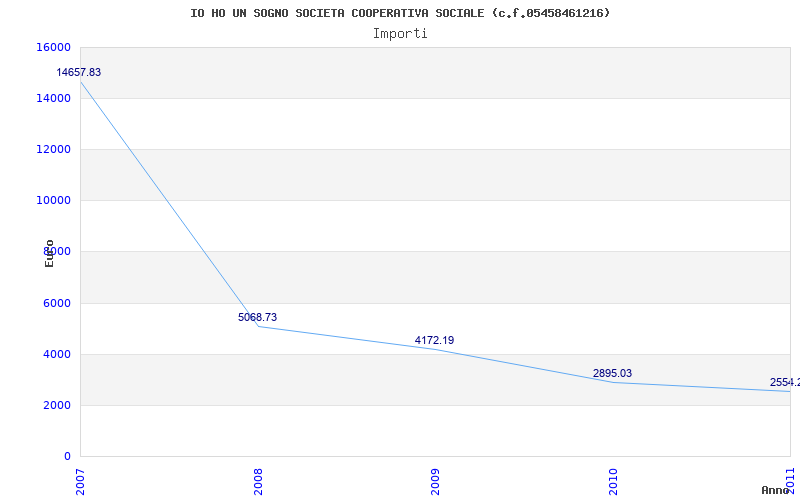This screenshot has width=800, height=500.
Task: Select the y-axis tick 12000
Action: [53, 149]
